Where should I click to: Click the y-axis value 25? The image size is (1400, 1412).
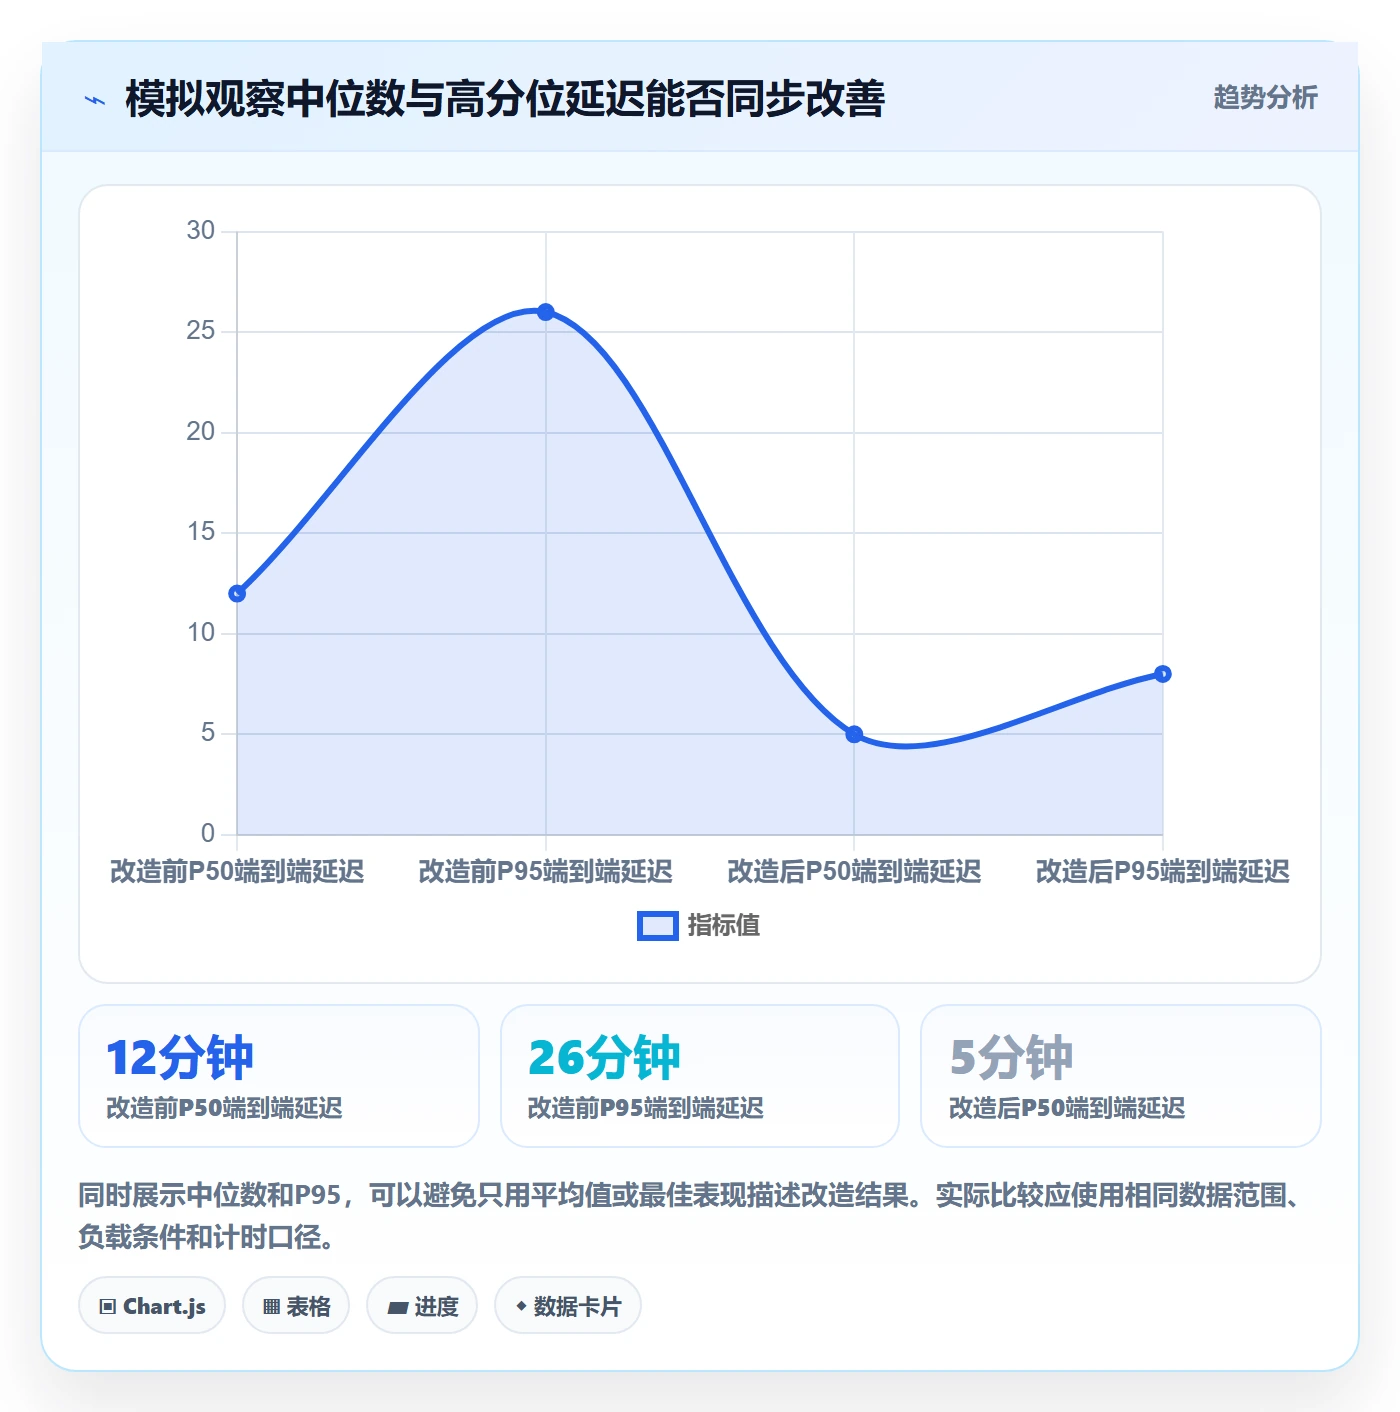click(x=201, y=331)
